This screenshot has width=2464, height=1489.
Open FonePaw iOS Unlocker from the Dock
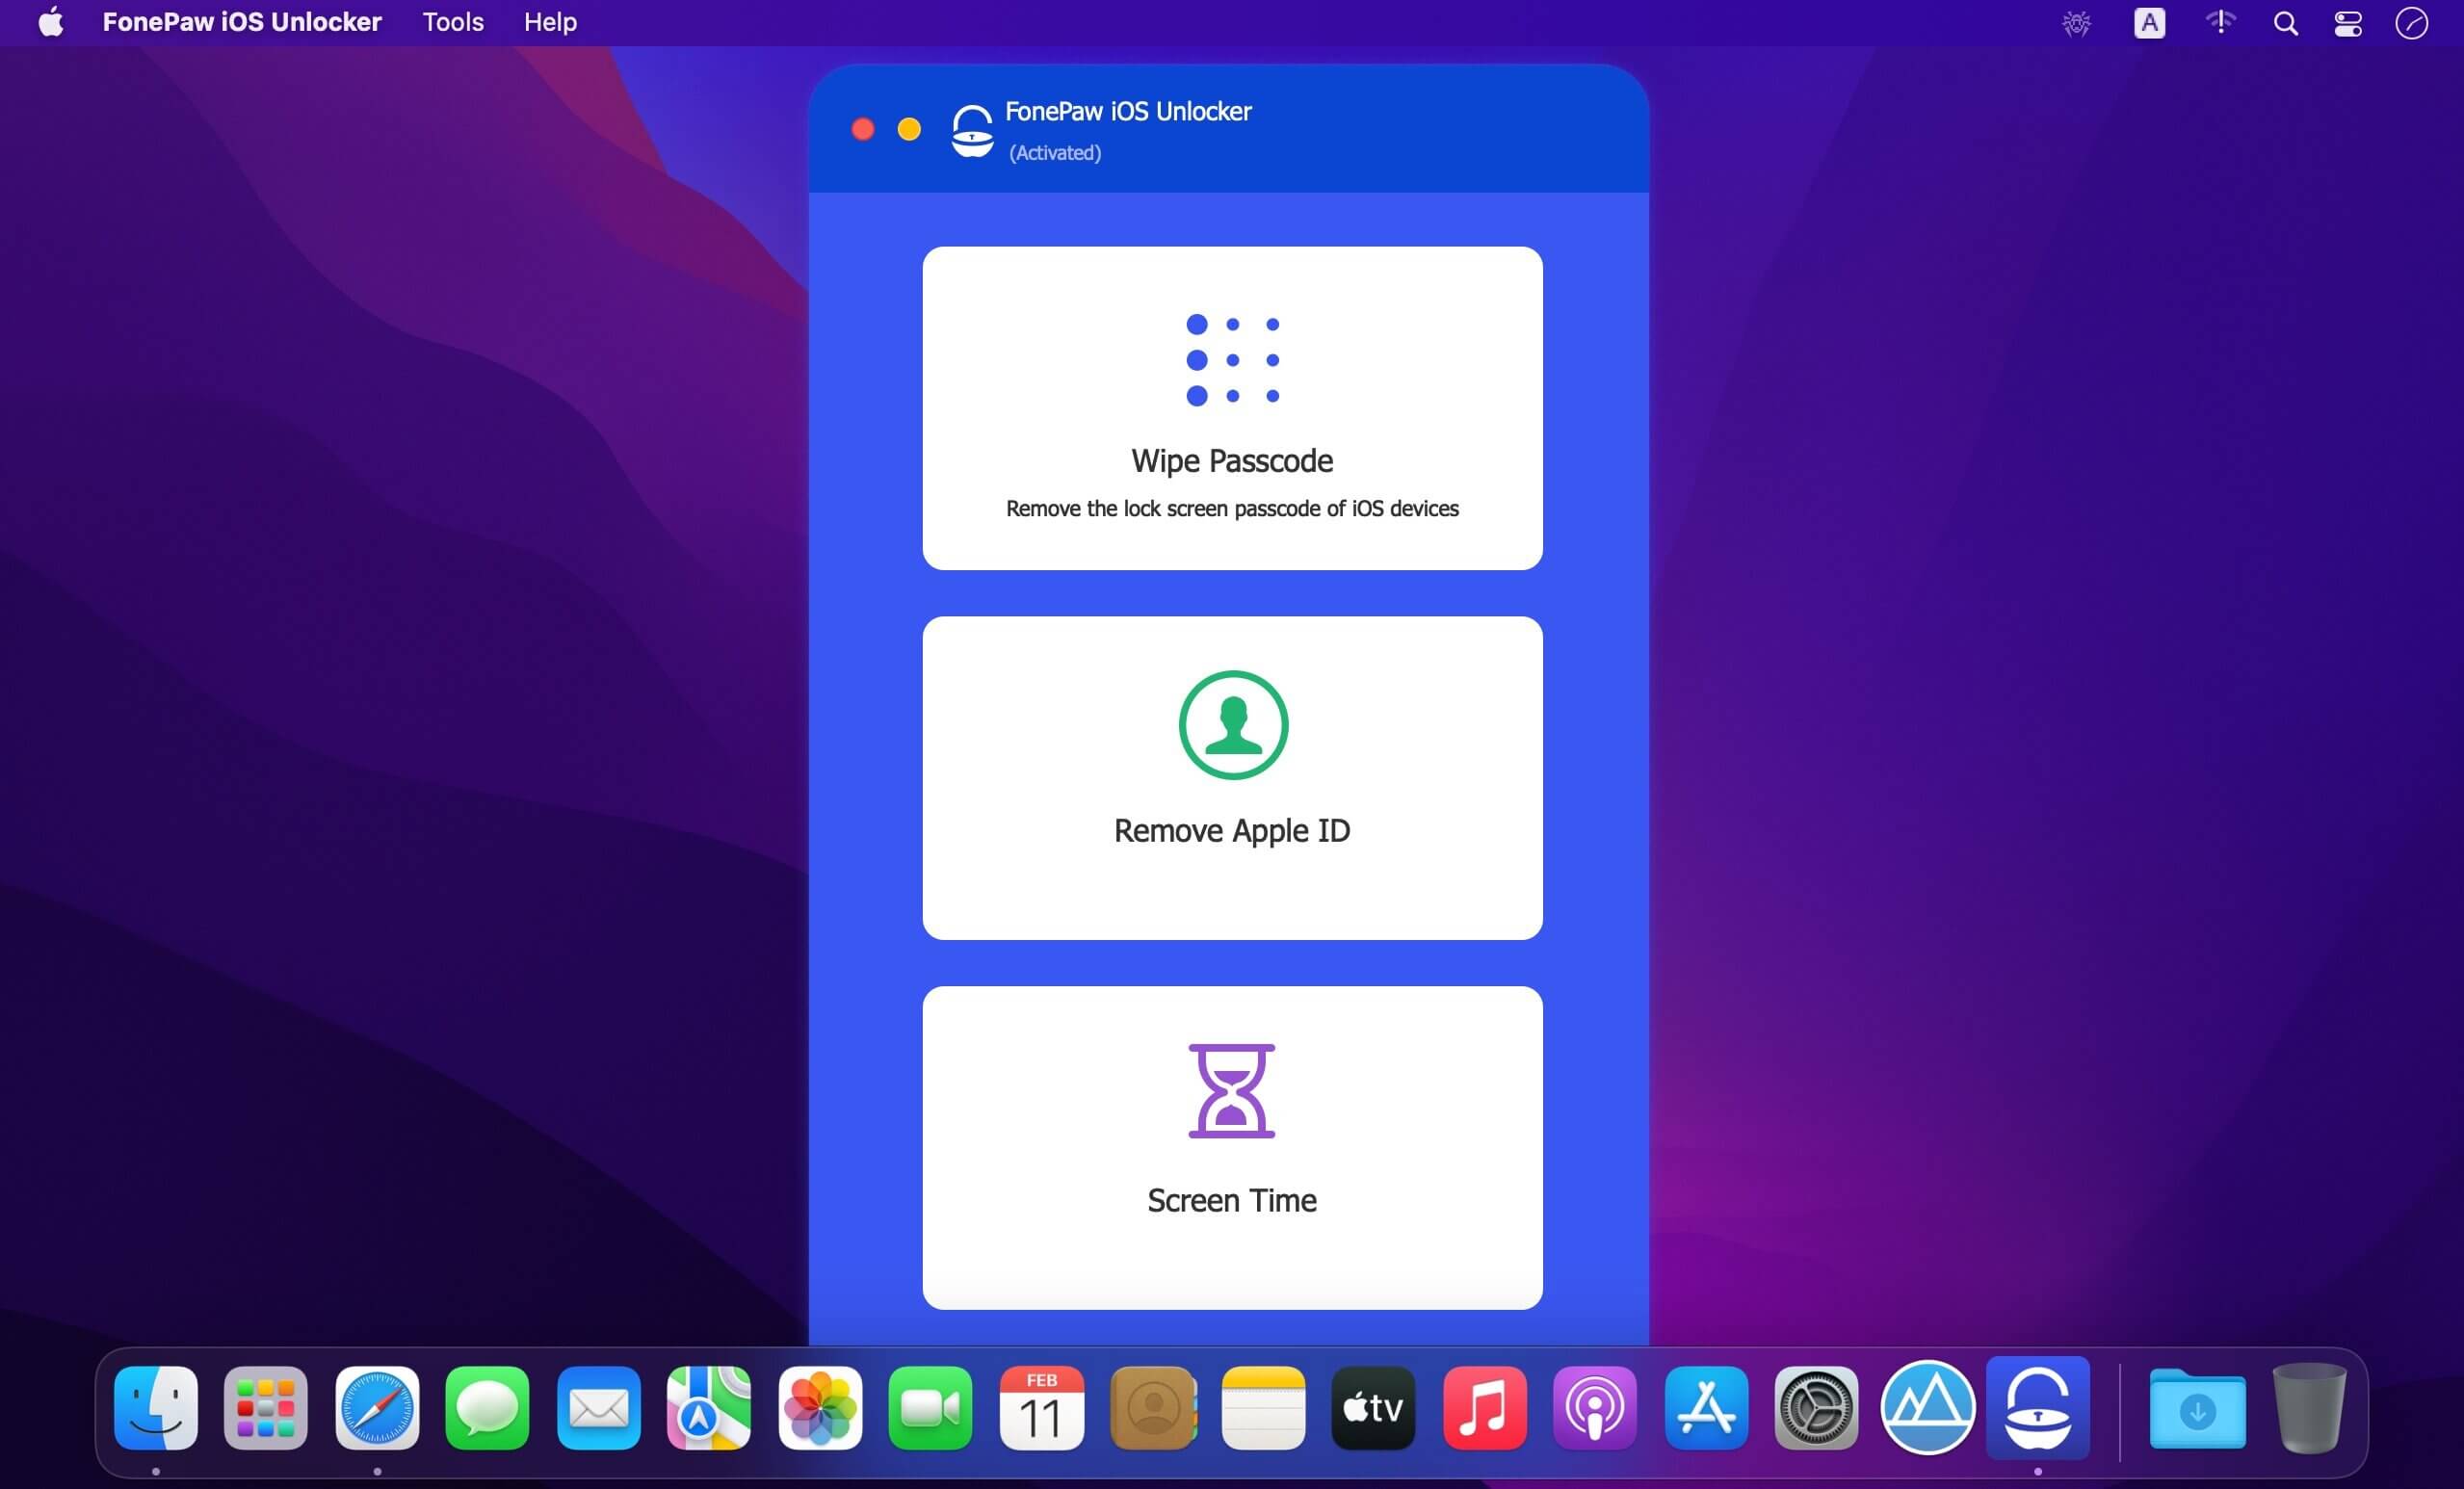pos(2037,1408)
